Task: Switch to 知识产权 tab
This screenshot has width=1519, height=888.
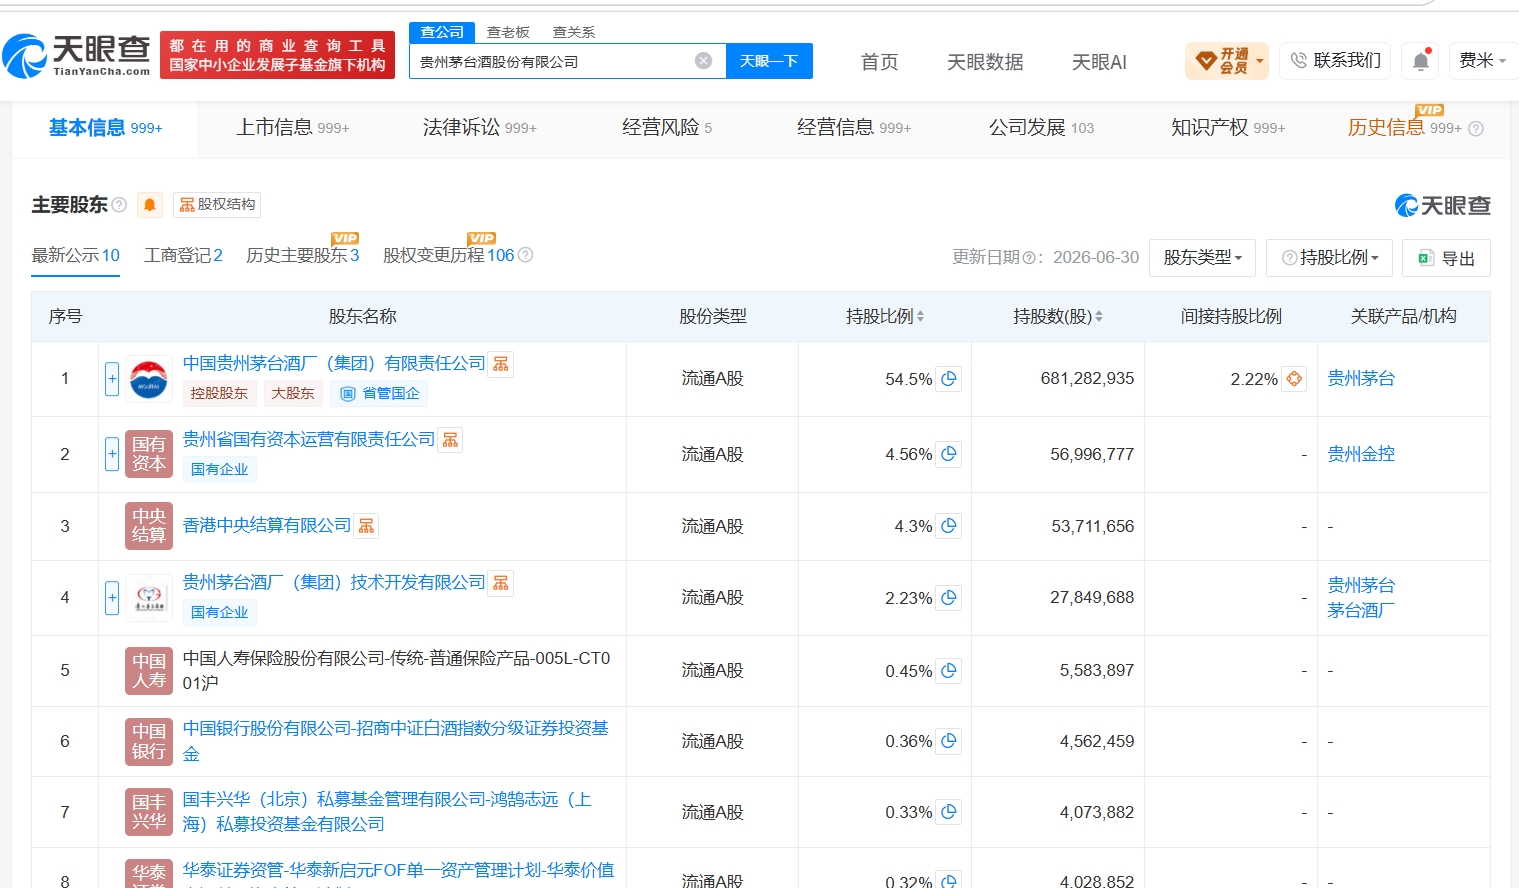Action: point(1228,128)
